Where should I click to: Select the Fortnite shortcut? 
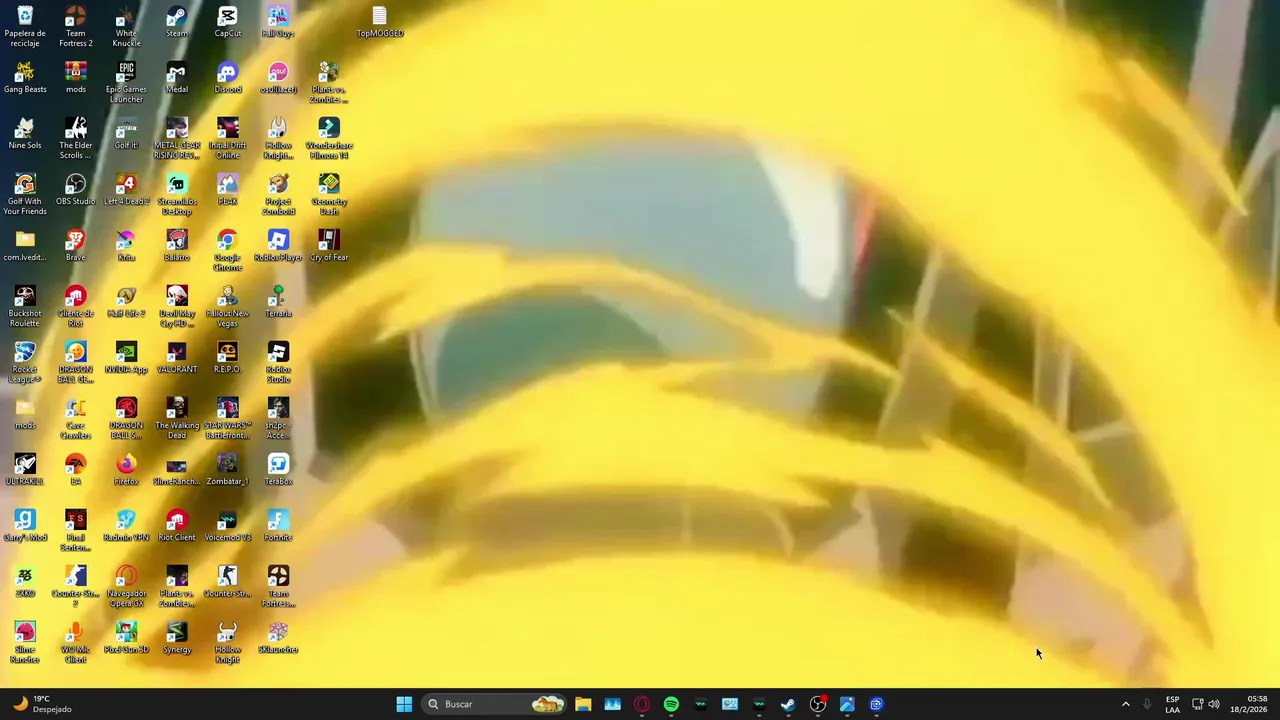pos(278,526)
